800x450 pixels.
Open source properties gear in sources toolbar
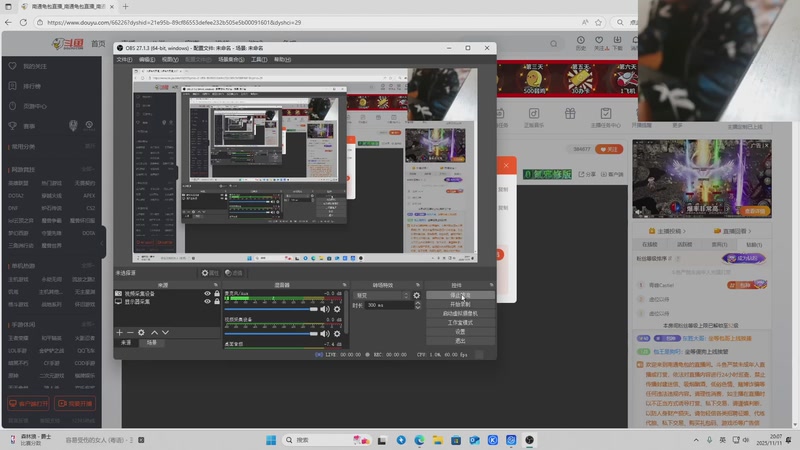pyautogui.click(x=141, y=332)
